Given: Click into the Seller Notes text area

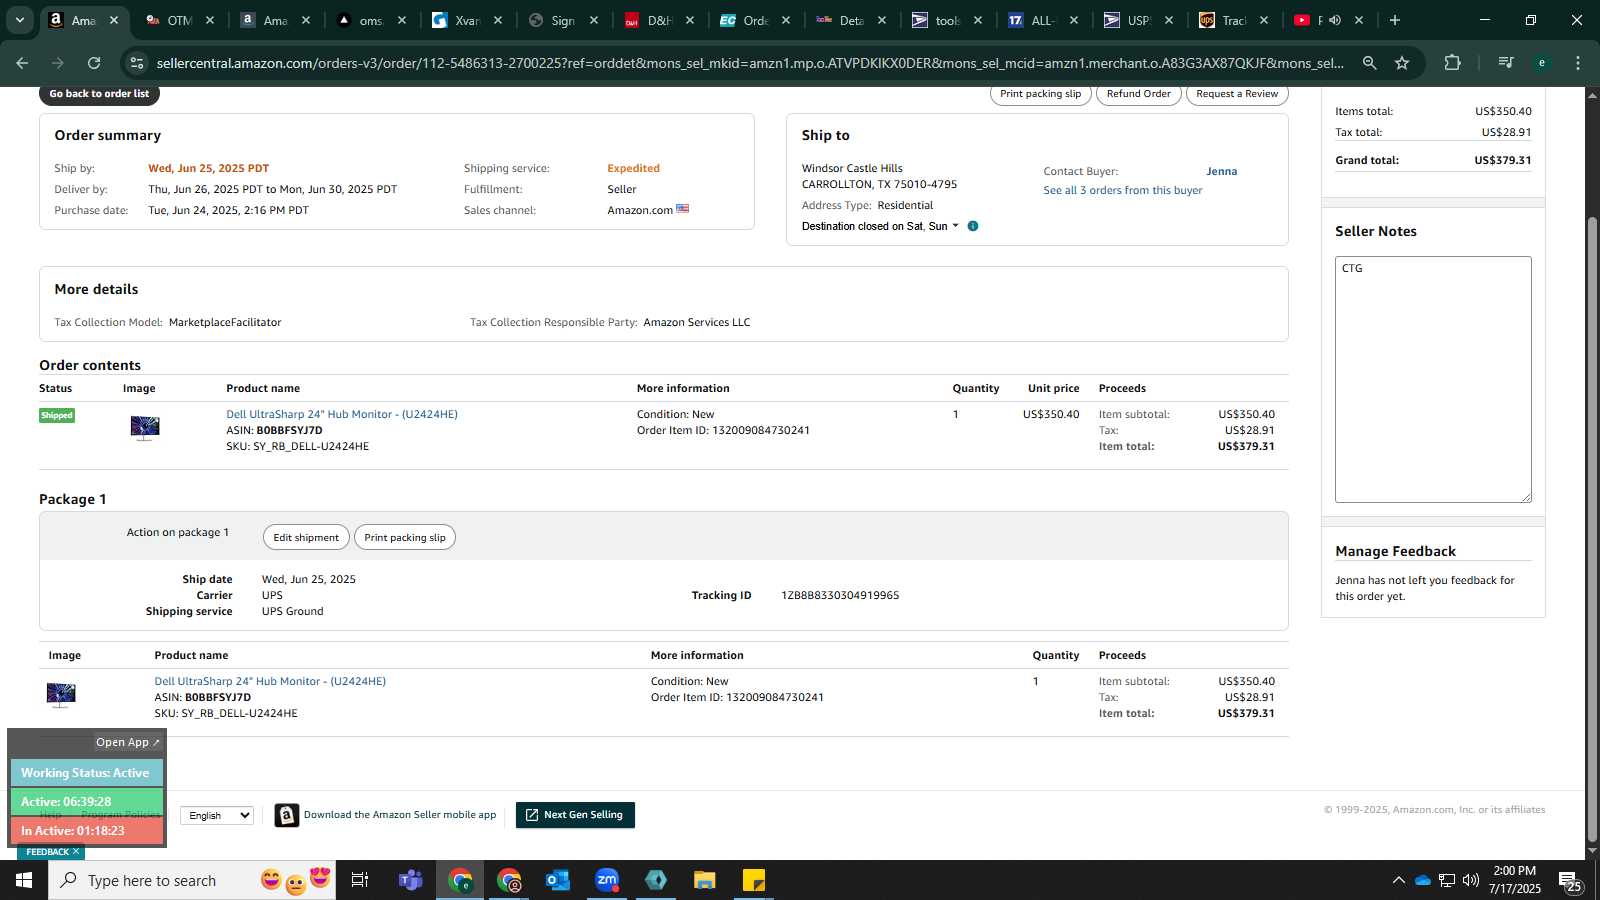Looking at the screenshot, I should (x=1433, y=379).
